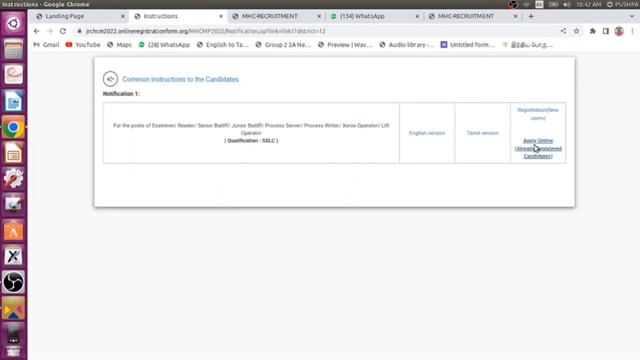This screenshot has height=360, width=640.
Task: Open System Settings gear-and-wrench icon in launcher
Action: [13, 179]
